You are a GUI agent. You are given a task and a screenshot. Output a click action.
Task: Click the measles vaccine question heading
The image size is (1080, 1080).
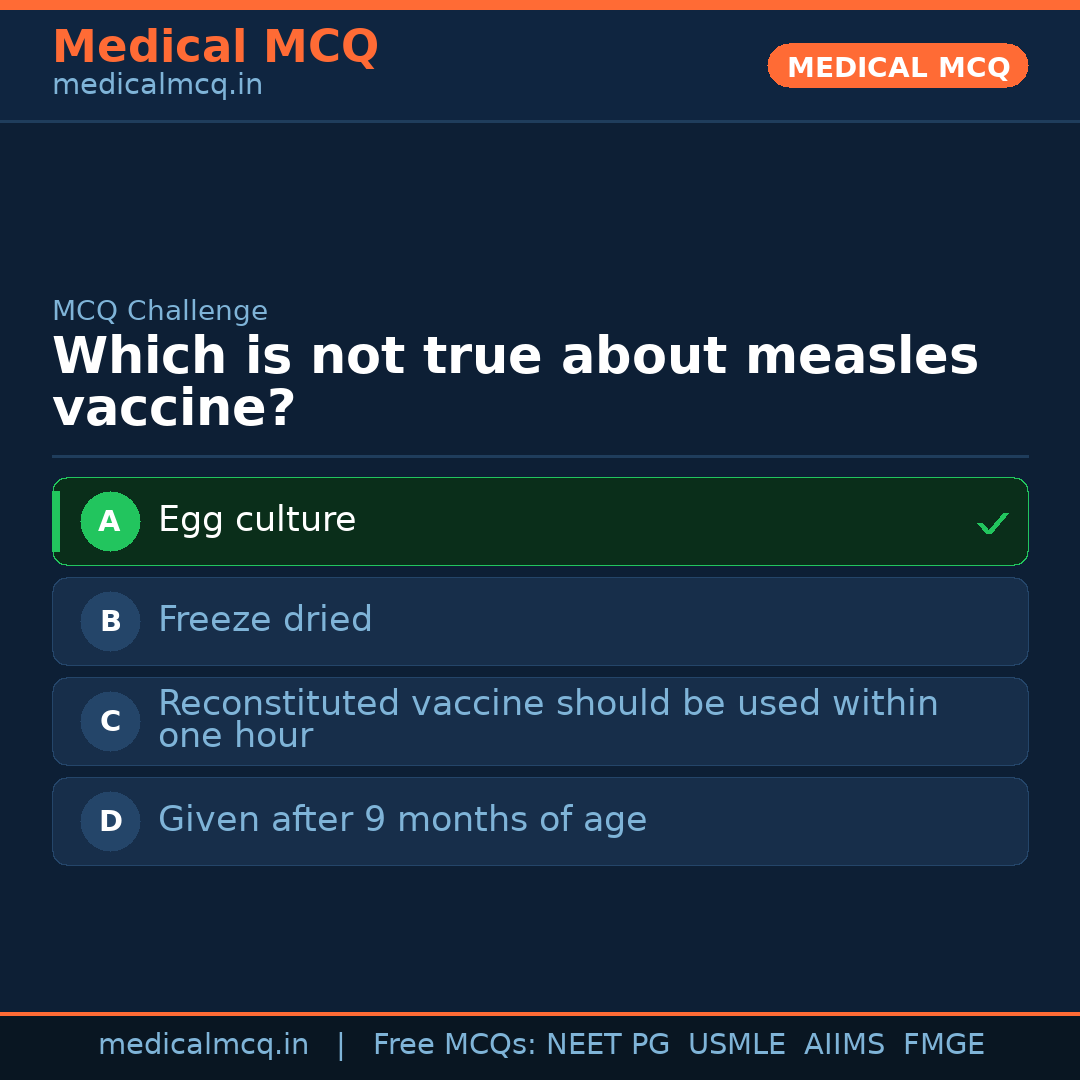[x=515, y=382]
